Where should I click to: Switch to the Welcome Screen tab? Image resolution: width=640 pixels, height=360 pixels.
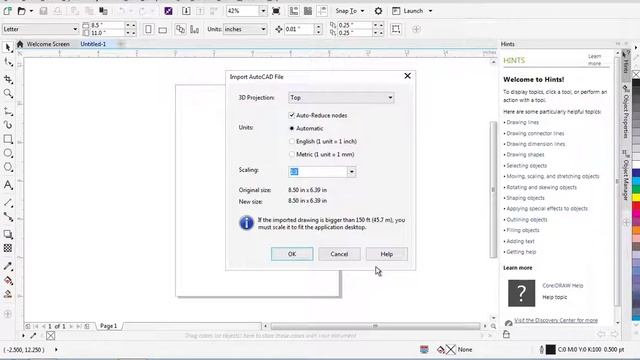[x=48, y=44]
